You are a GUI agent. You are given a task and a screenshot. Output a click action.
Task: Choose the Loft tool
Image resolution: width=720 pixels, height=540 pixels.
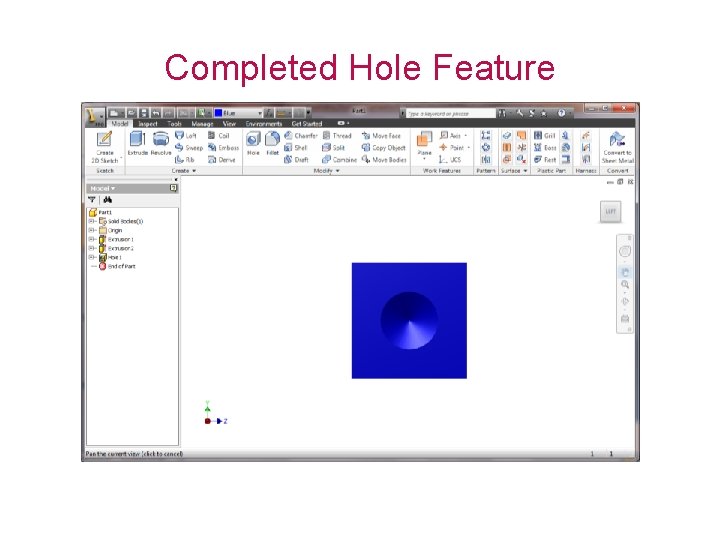[186, 135]
